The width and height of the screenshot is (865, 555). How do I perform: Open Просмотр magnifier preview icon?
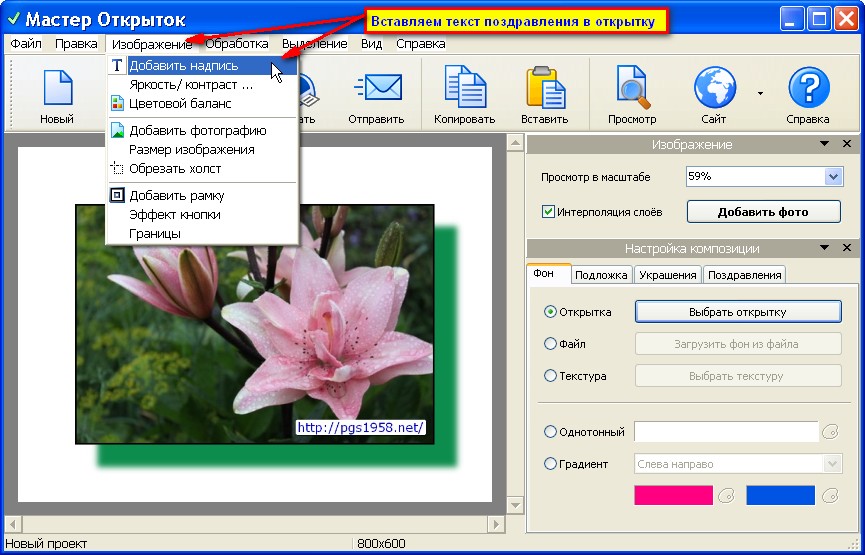(633, 87)
